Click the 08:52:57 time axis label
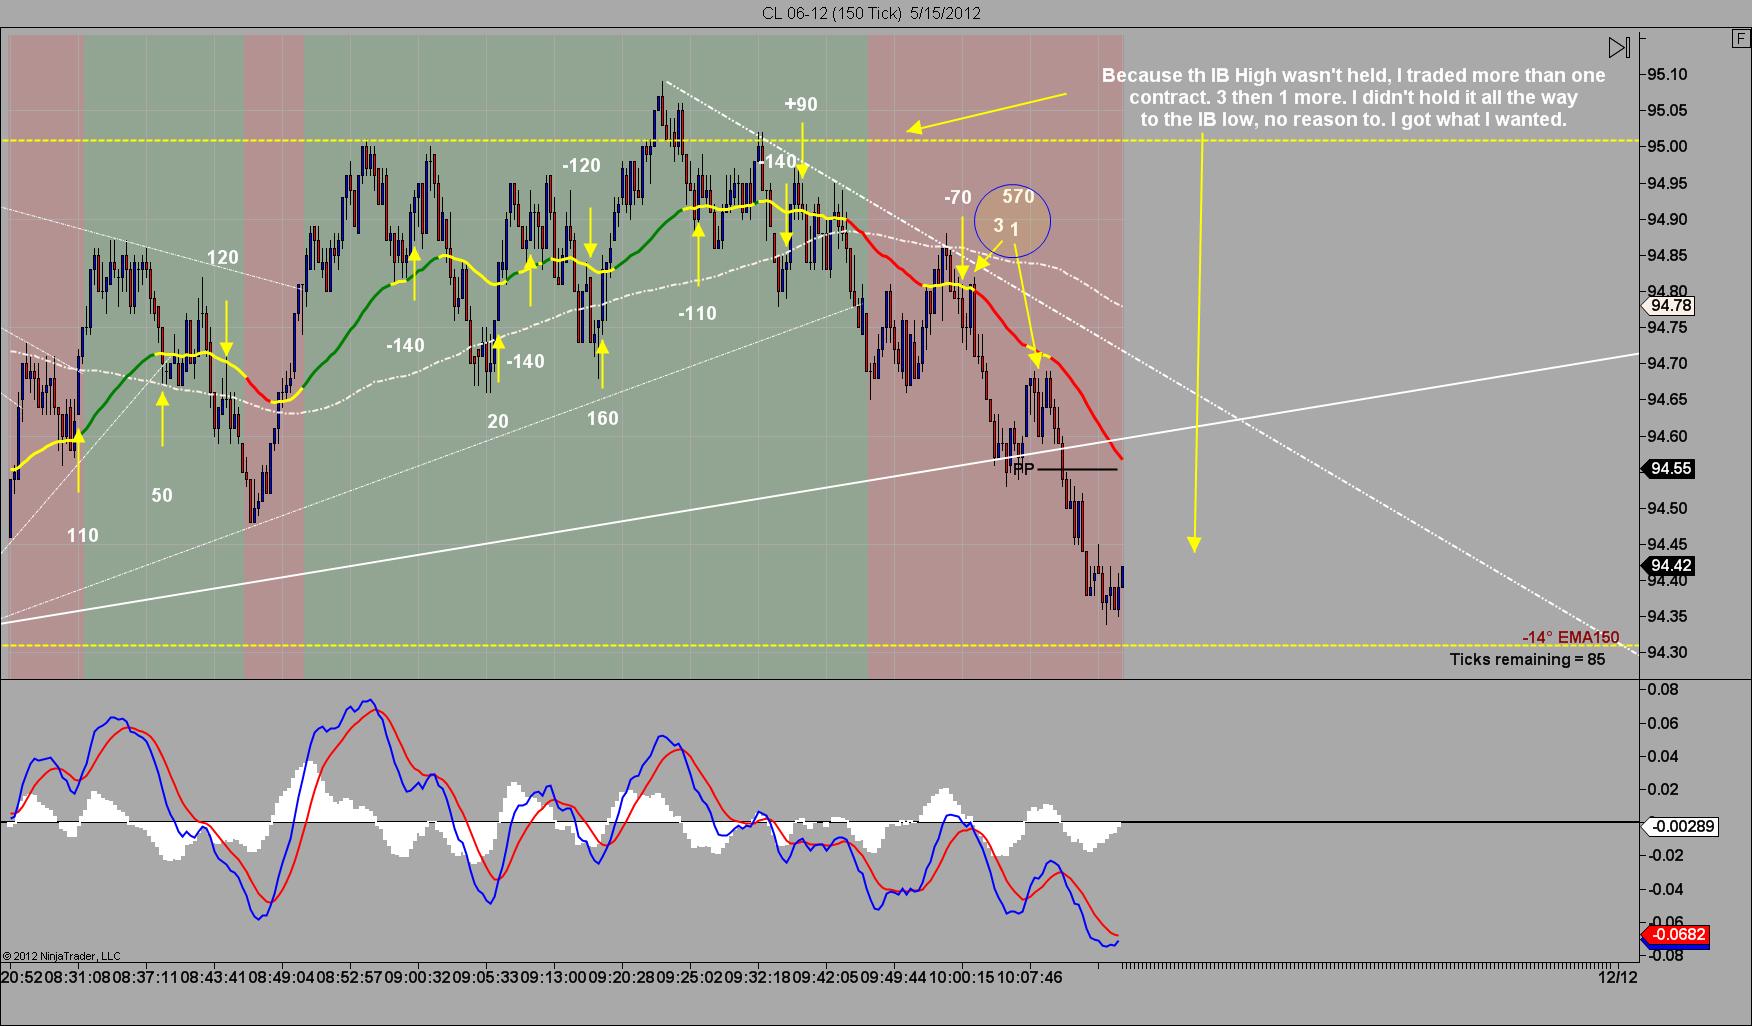1752x1026 pixels. (x=351, y=977)
